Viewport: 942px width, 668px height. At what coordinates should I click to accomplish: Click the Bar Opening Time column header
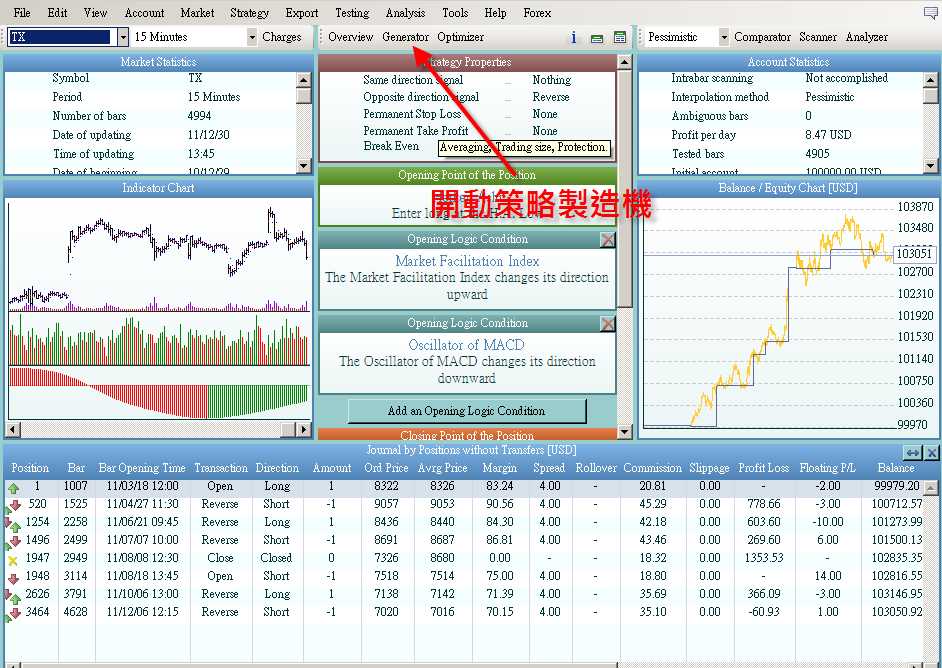pos(142,469)
